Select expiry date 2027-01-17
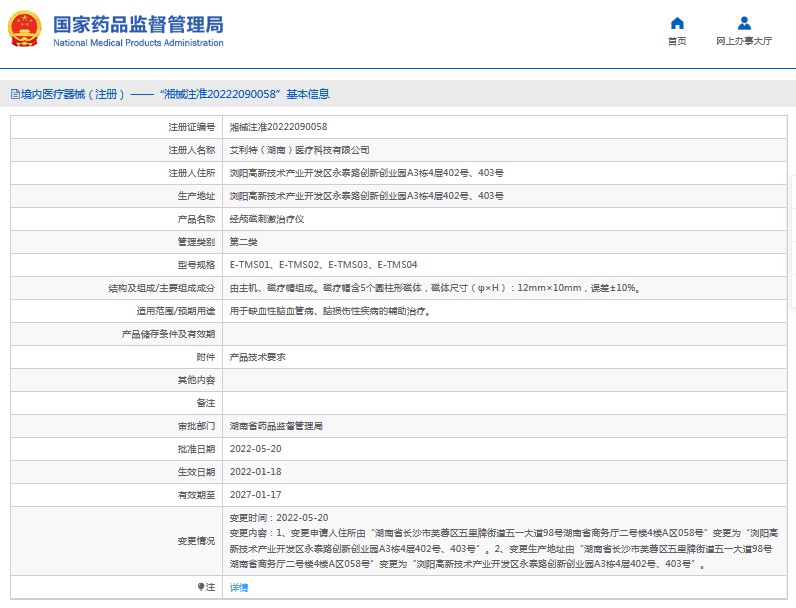Viewport: 796px width, 608px height. click(x=255, y=495)
